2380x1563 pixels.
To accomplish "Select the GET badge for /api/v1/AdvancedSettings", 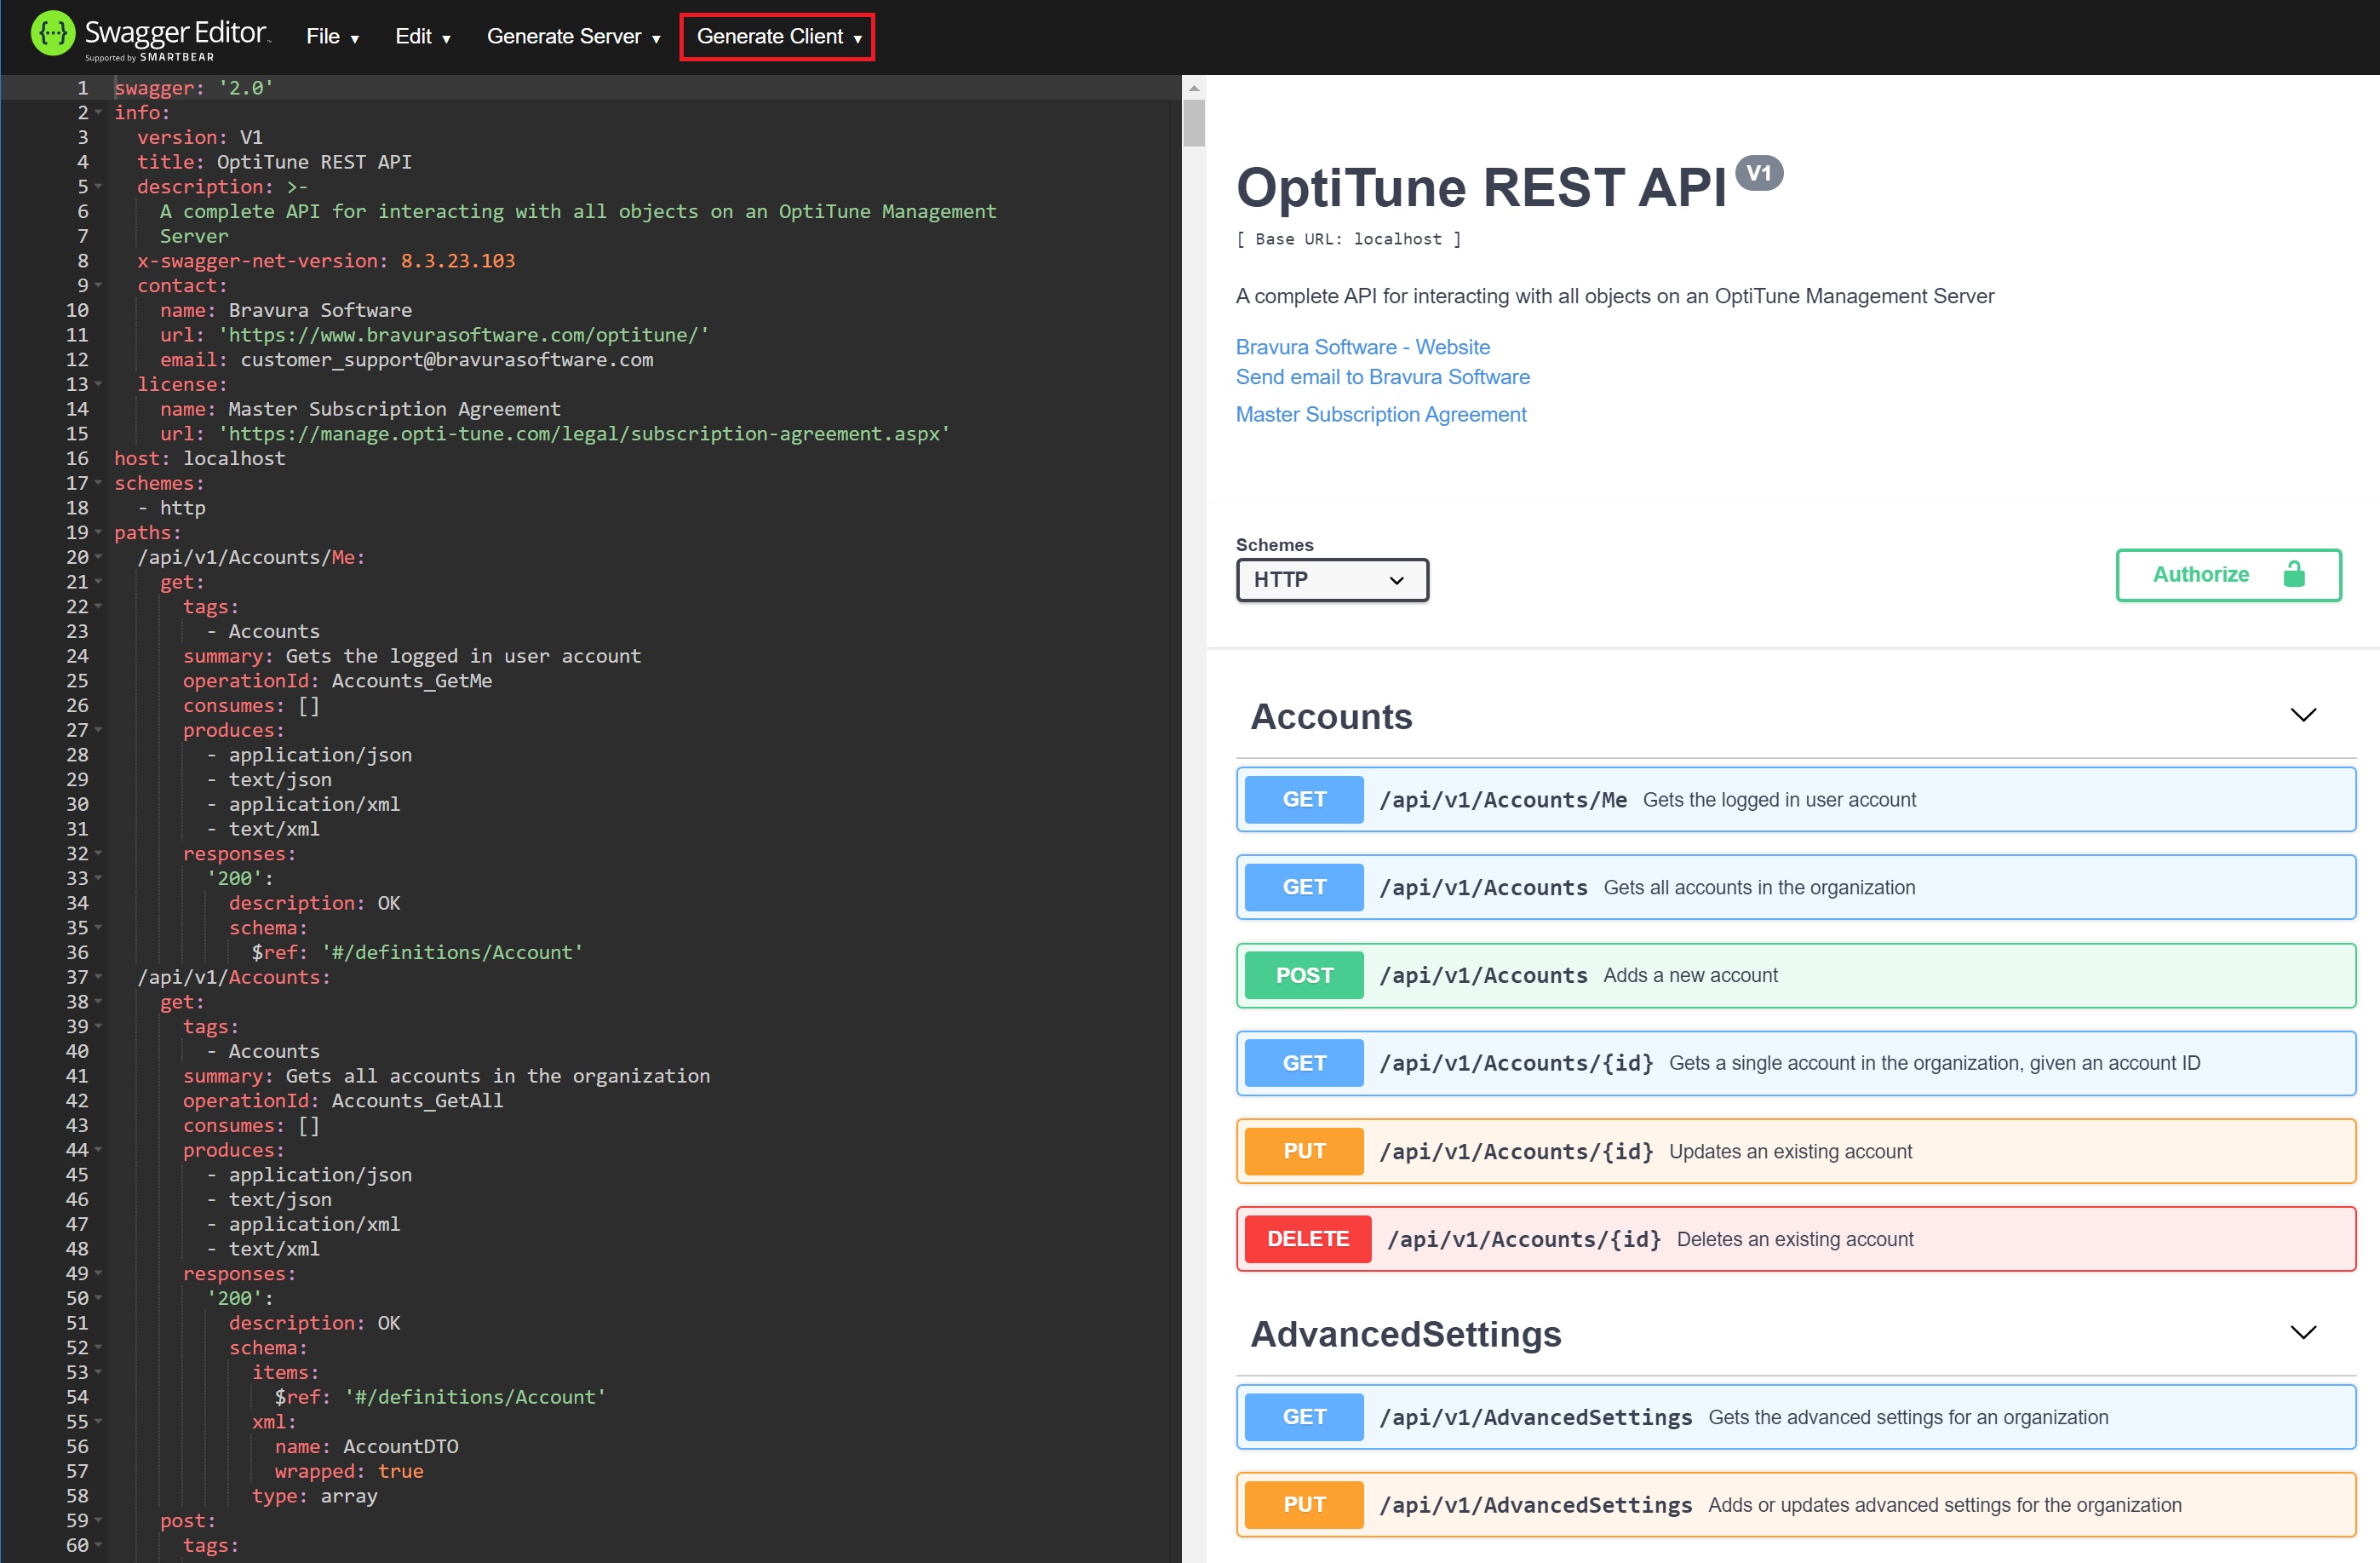I will coord(1303,1416).
